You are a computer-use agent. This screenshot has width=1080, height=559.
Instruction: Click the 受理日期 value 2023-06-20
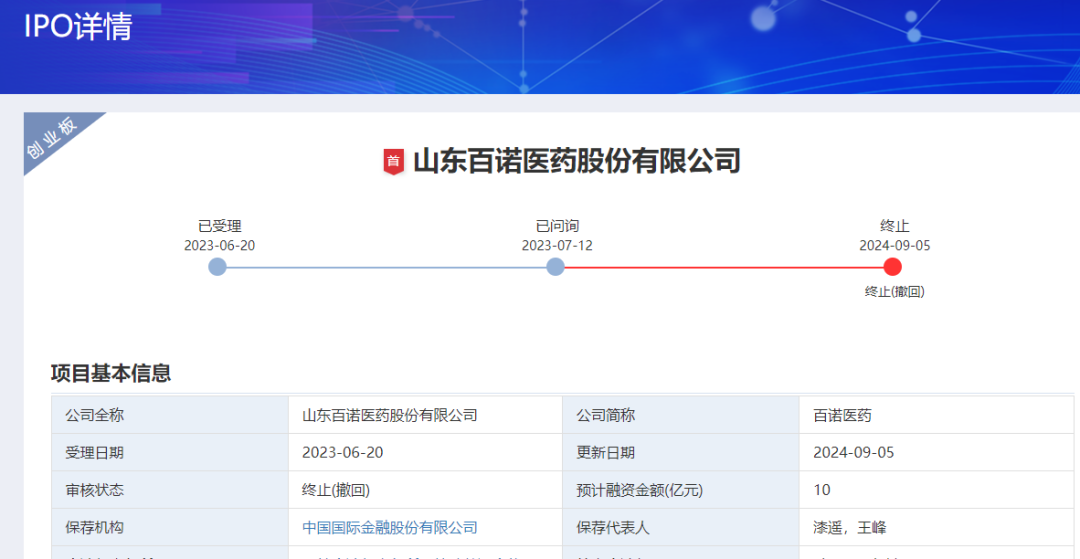click(343, 453)
